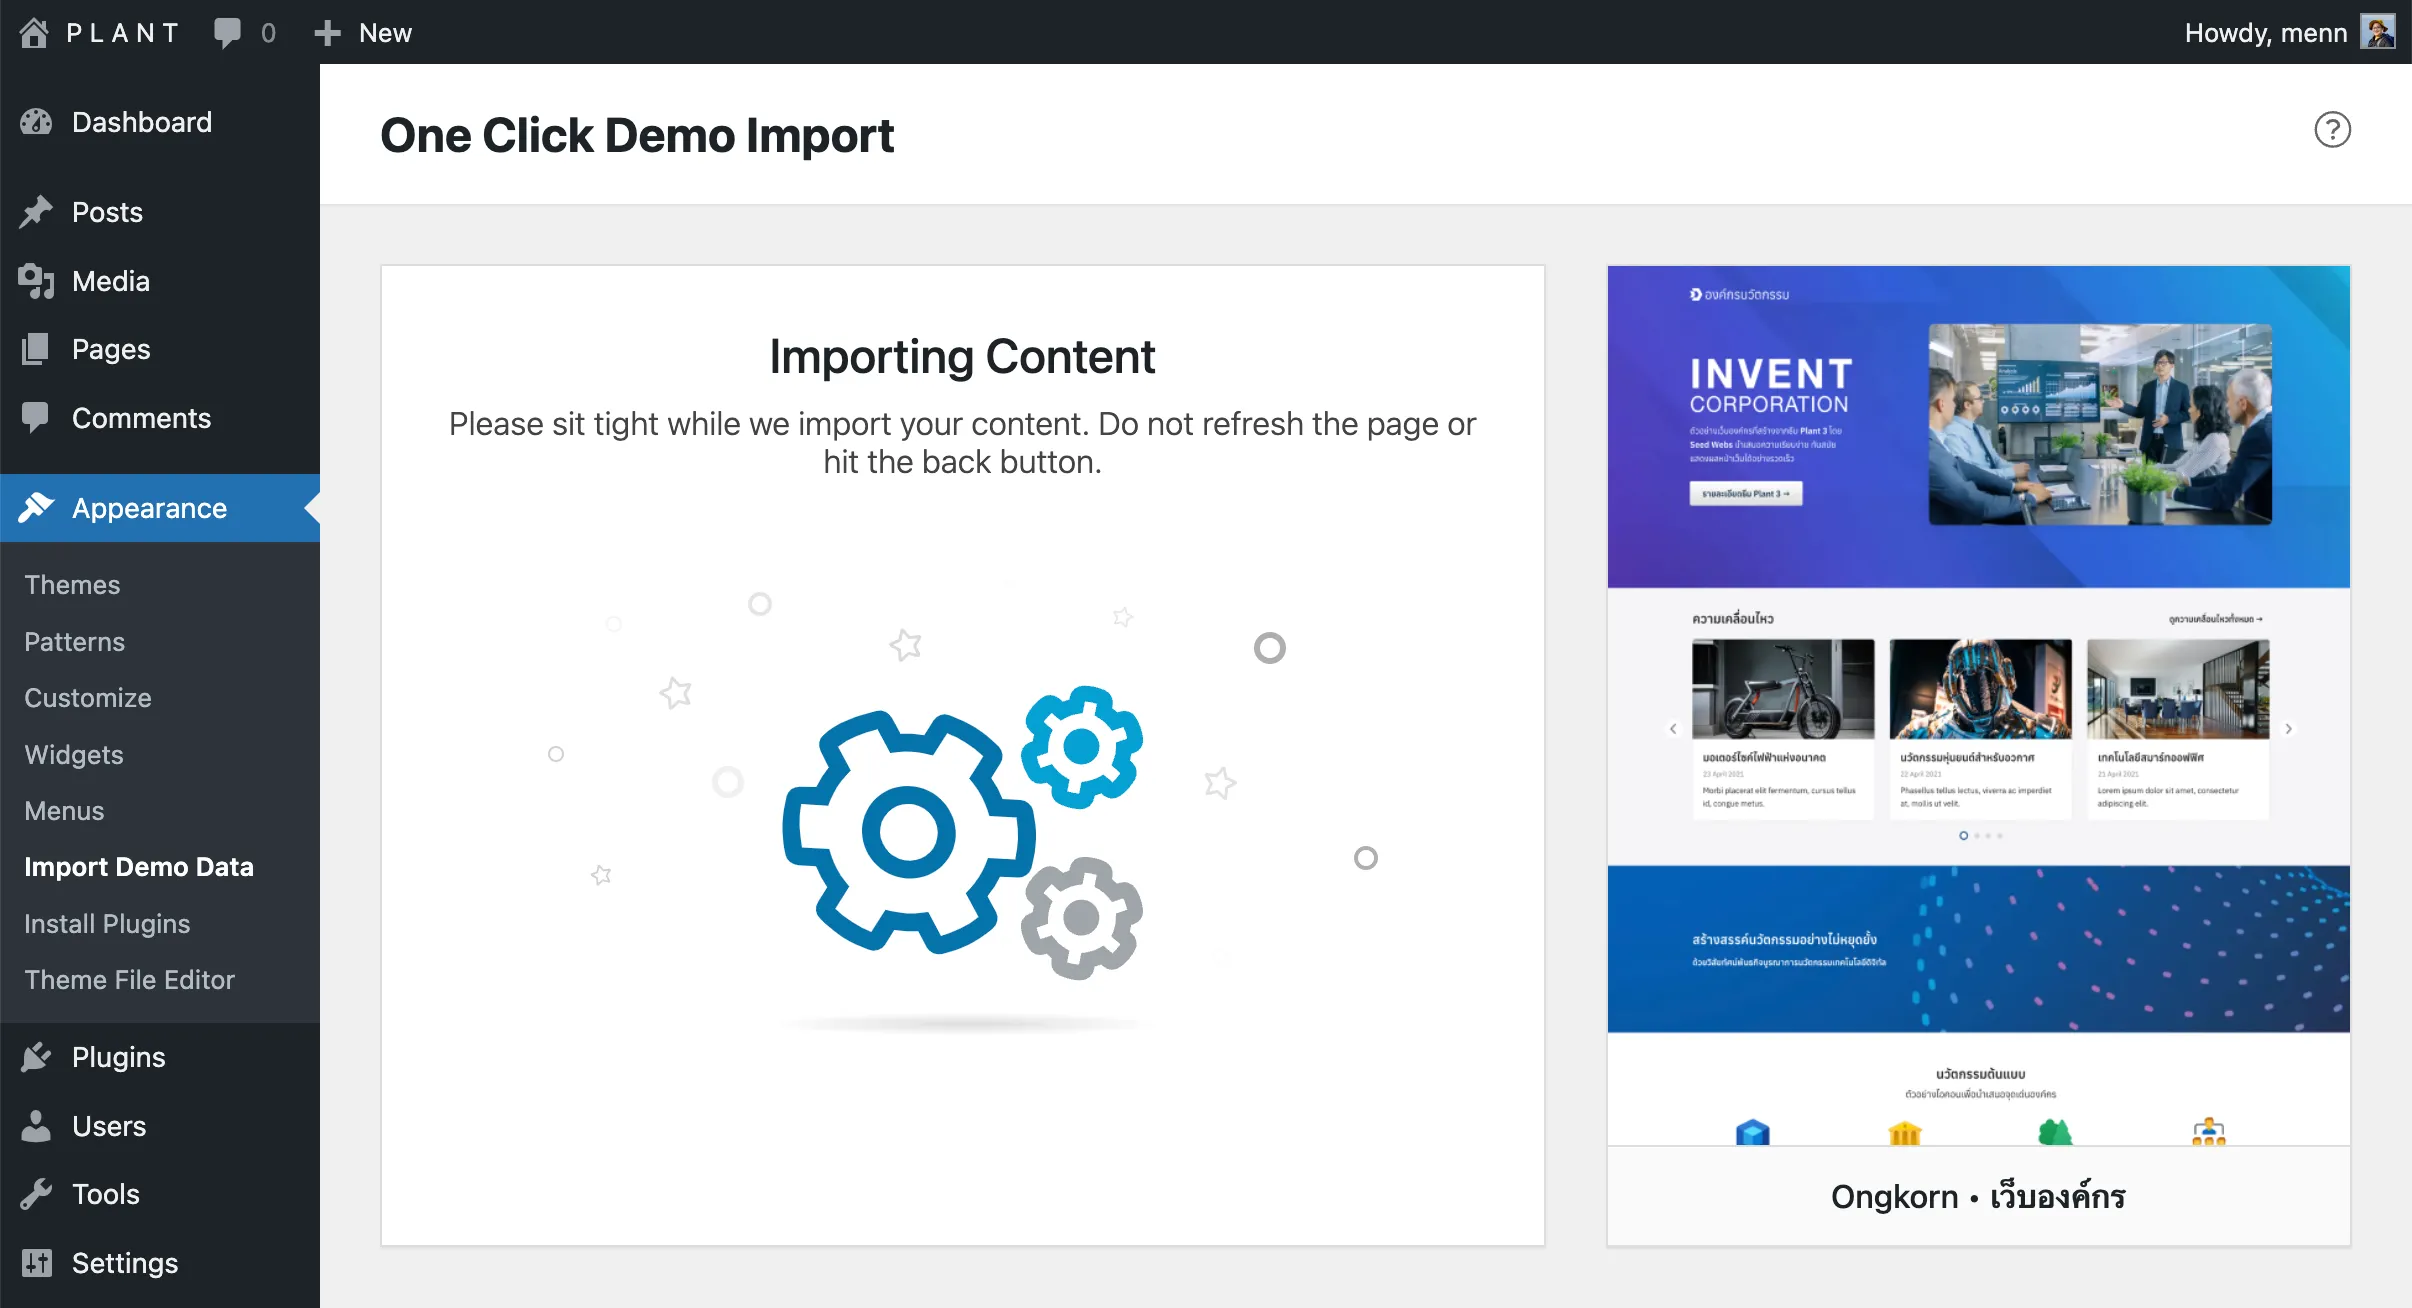Go to Theme File Editor
This screenshot has width=2412, height=1308.
130,980
